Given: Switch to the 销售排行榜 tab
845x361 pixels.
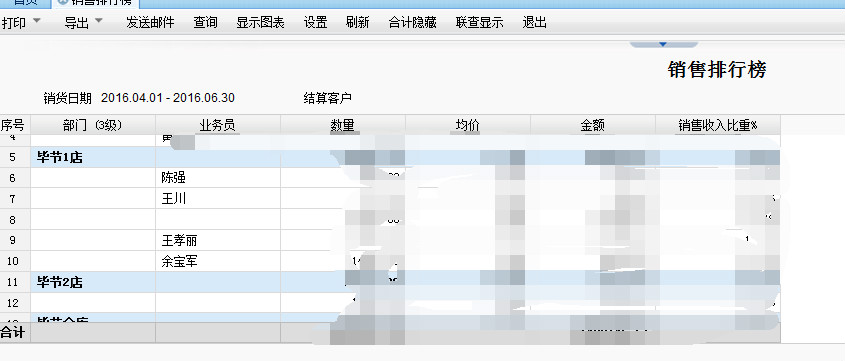Looking at the screenshot, I should [x=96, y=3].
